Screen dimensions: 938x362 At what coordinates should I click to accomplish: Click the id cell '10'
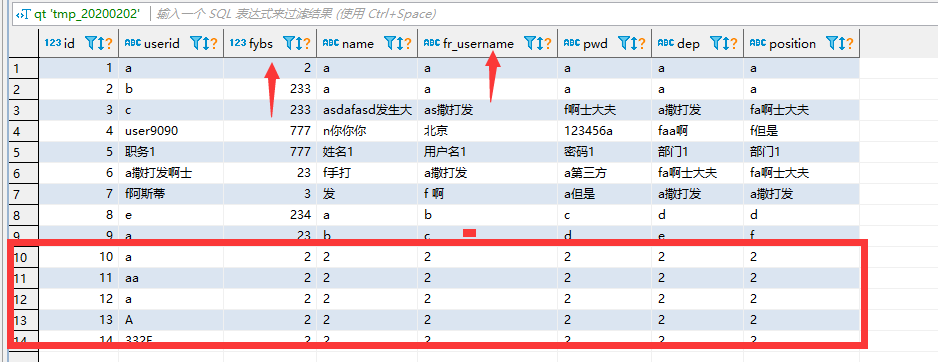[x=79, y=257]
